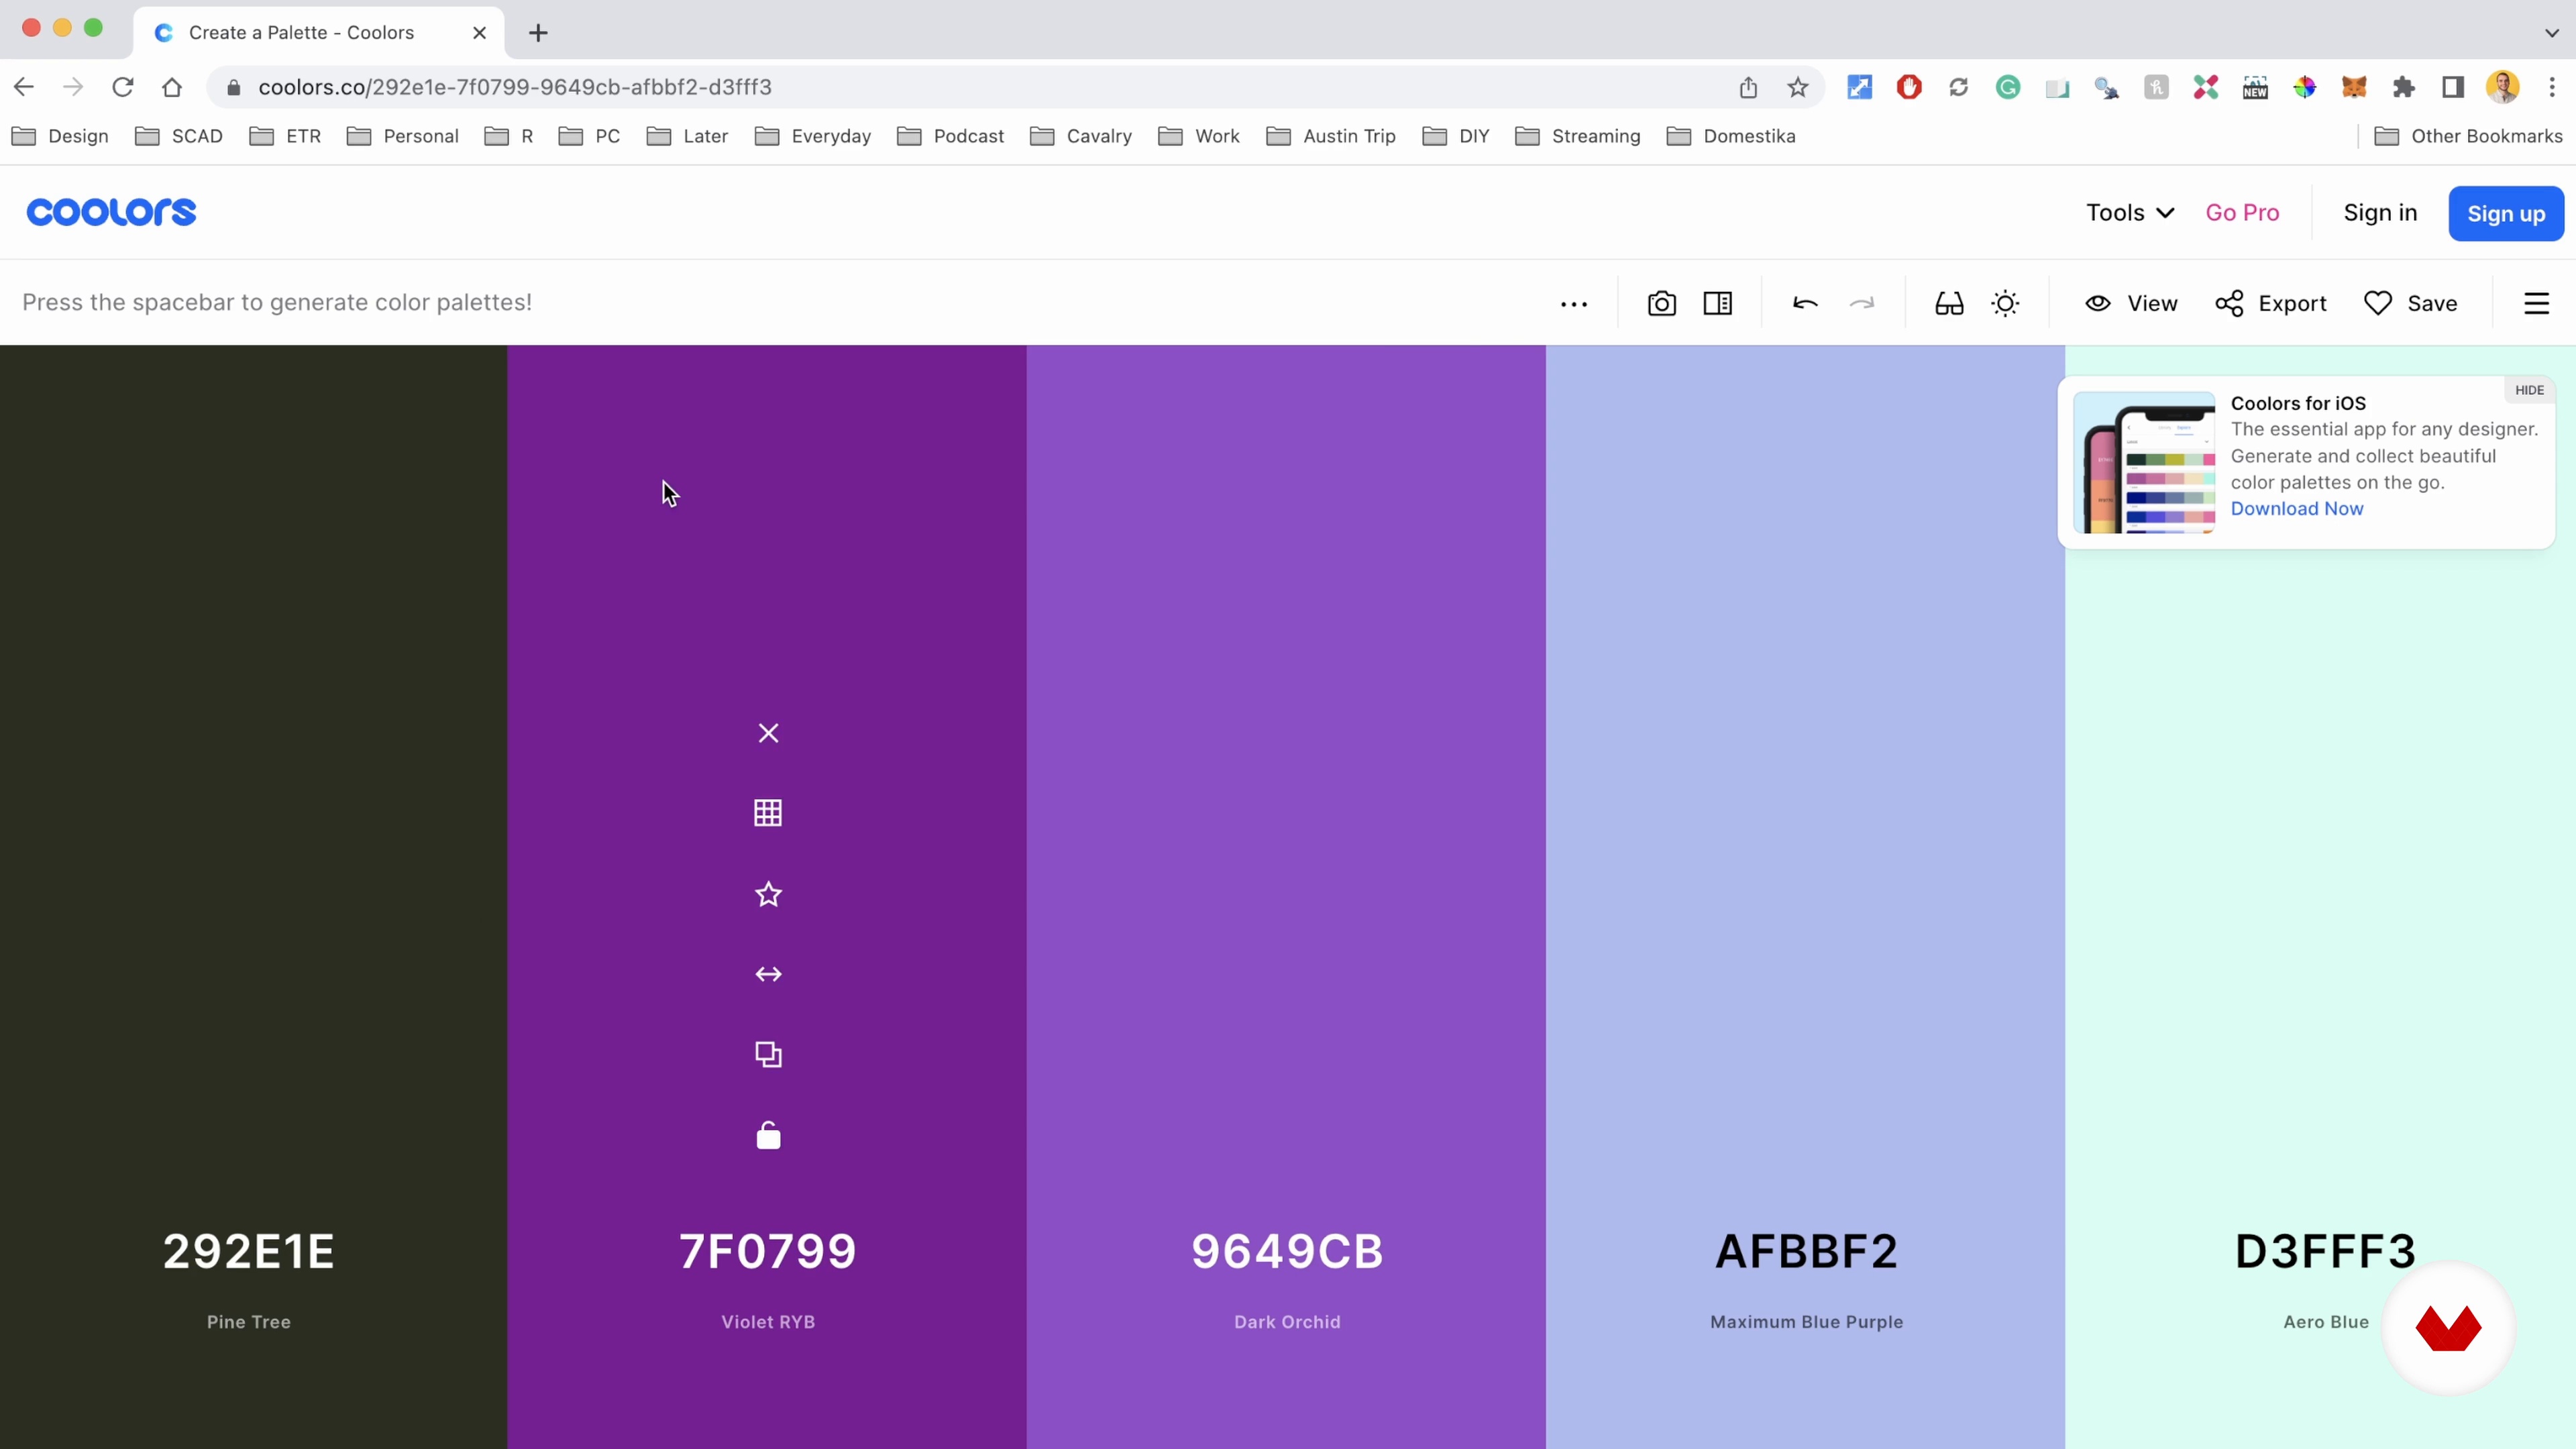Click the 7F0799 hex code

[768, 1251]
